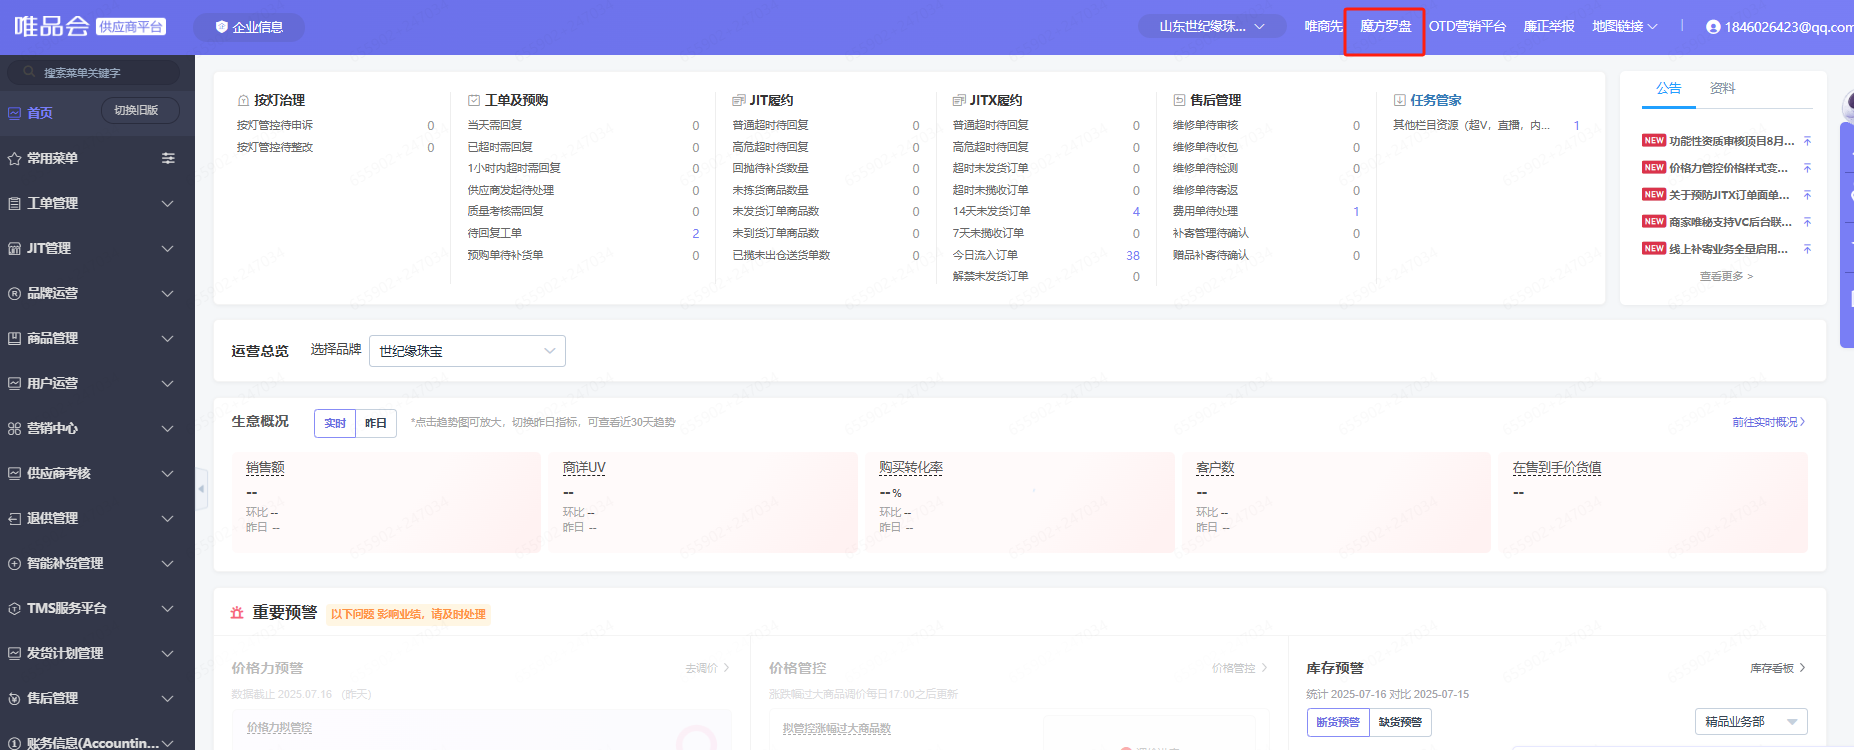The height and width of the screenshot is (750, 1854).
Task: Click the 今日流入订单 count 38
Action: coord(1132,255)
